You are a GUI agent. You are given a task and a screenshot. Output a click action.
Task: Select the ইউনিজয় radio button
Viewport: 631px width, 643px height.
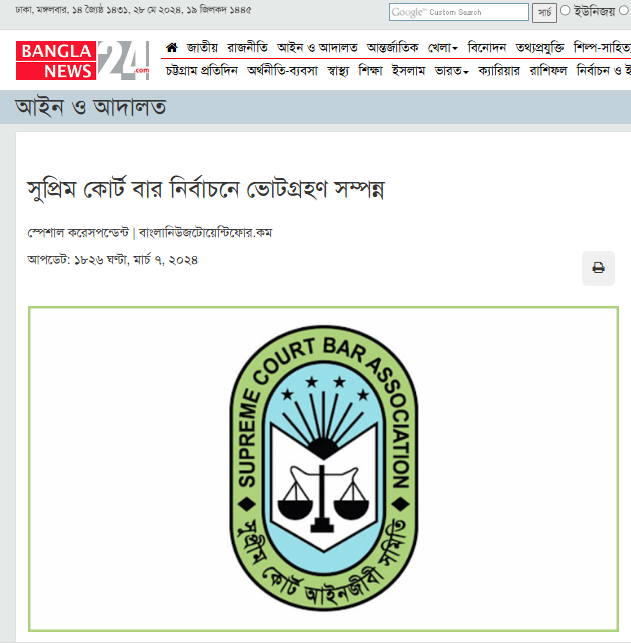point(565,11)
